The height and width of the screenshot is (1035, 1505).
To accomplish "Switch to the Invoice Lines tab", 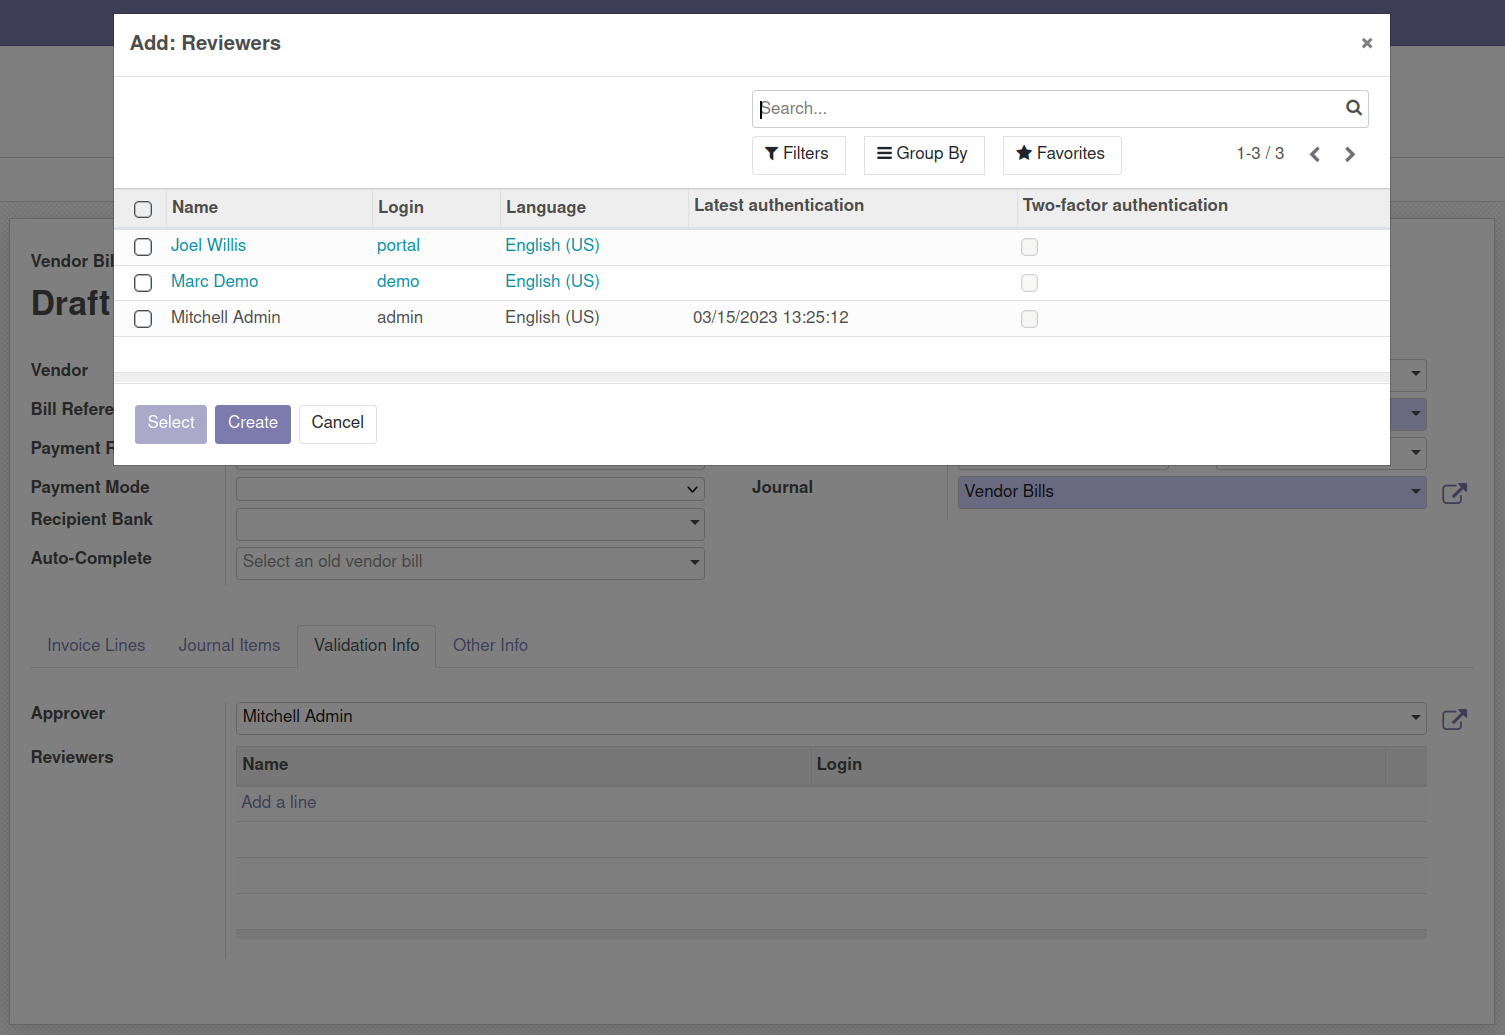I will click(x=96, y=645).
